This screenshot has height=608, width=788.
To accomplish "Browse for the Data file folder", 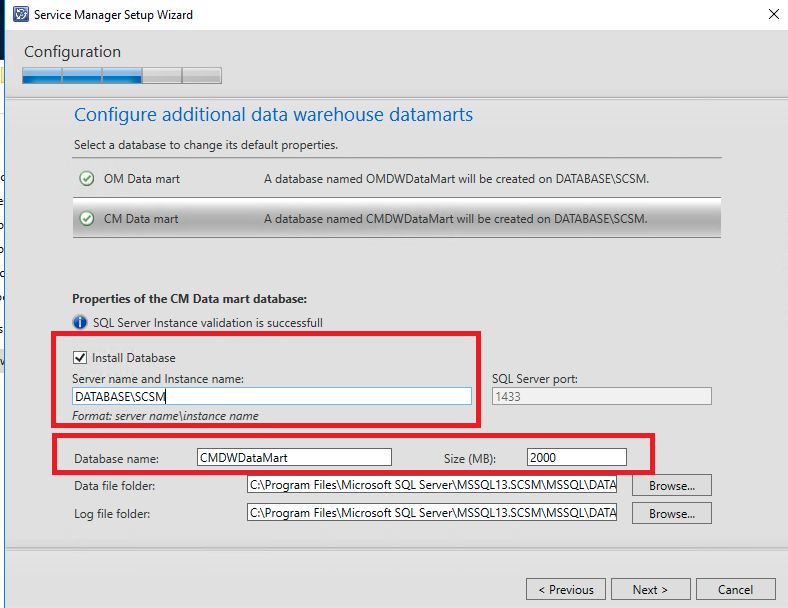I will pos(671,485).
